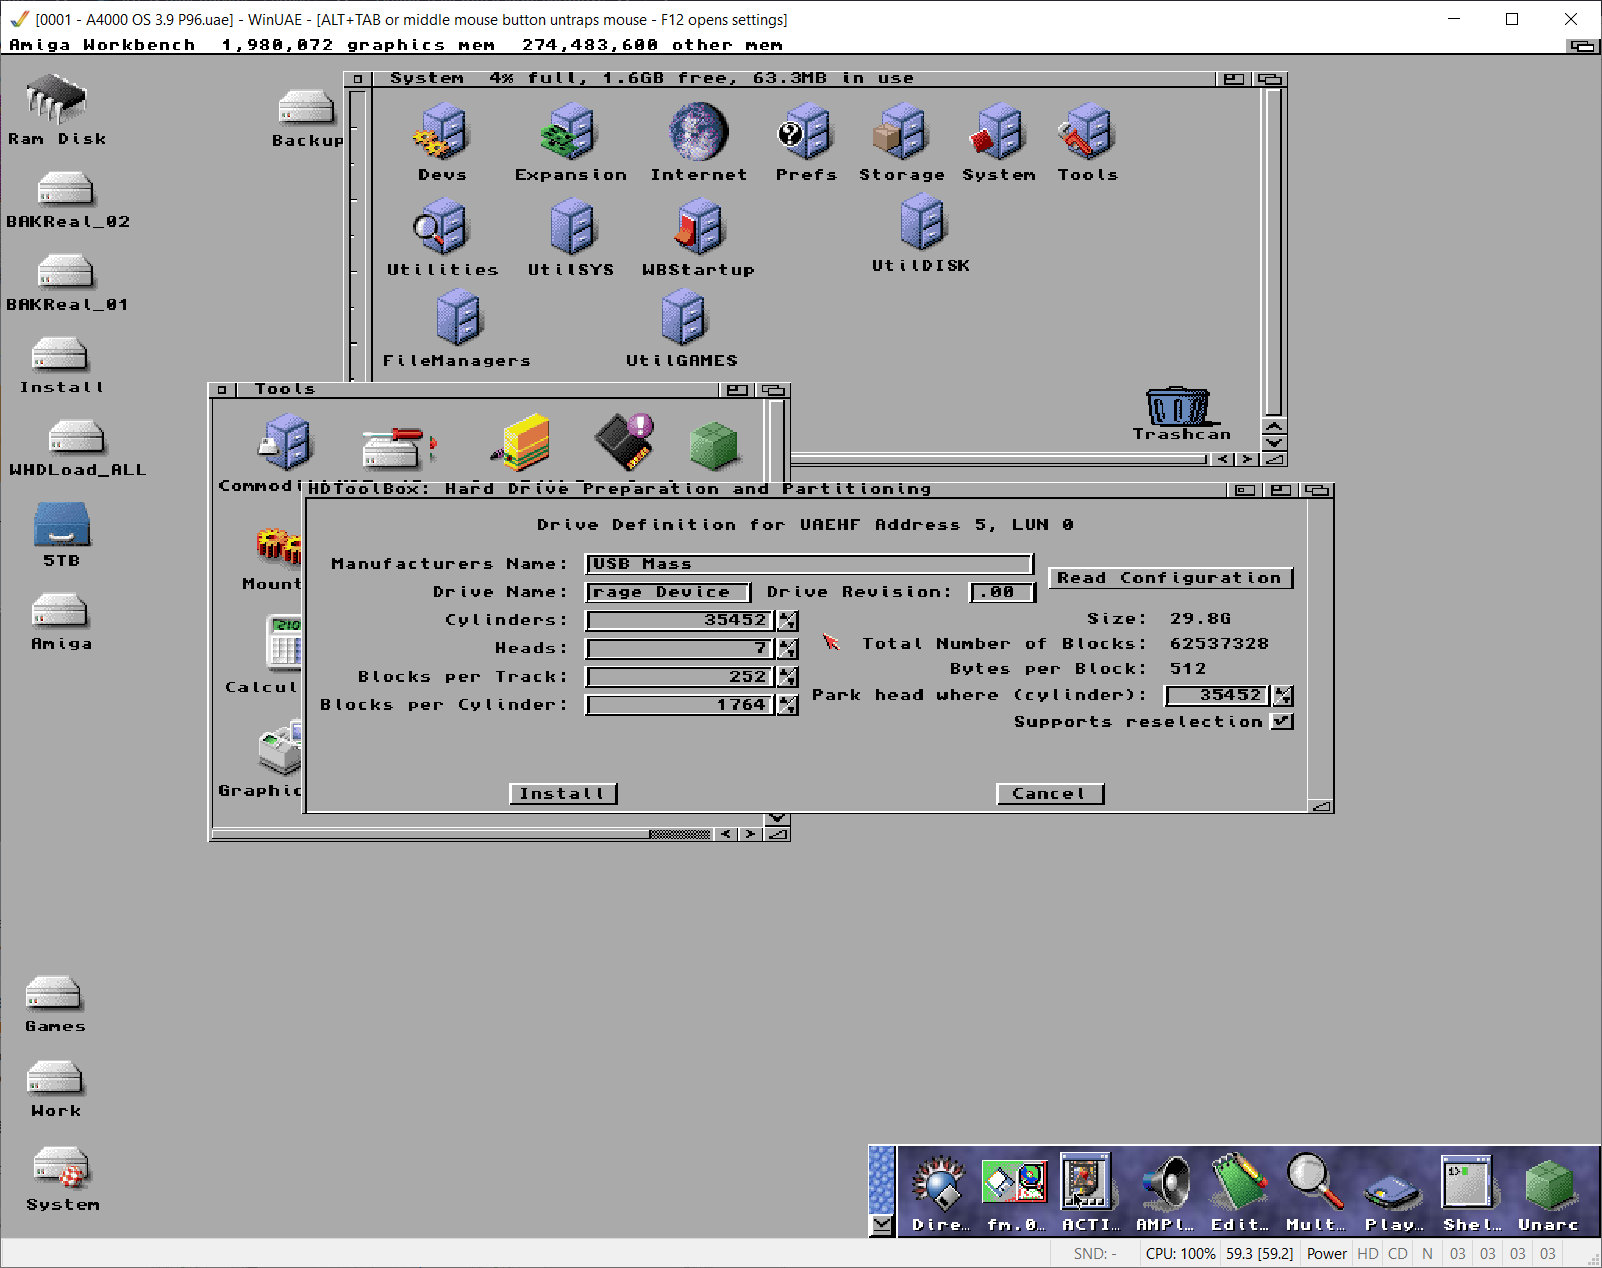Viewport: 1602px width, 1268px height.
Task: Click the Cancel button in HDToolBox
Action: [x=1050, y=794]
